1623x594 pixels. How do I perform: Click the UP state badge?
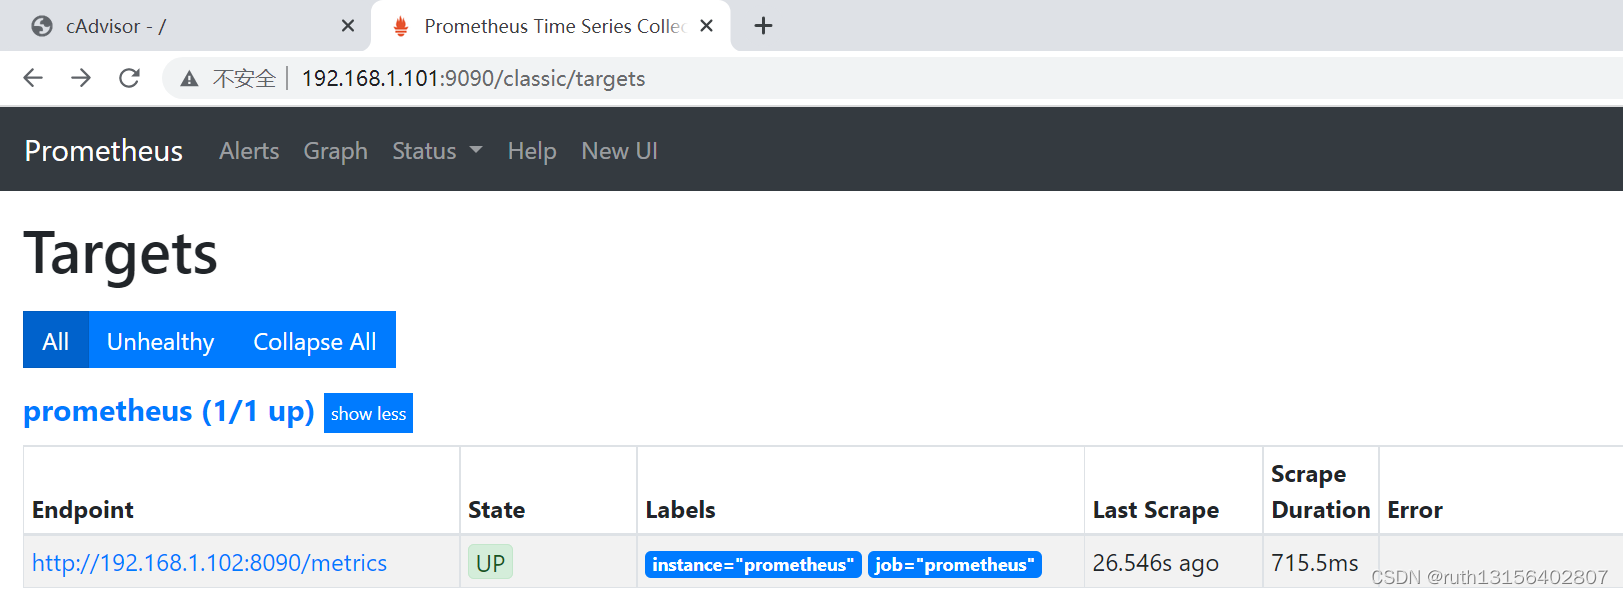(x=490, y=563)
